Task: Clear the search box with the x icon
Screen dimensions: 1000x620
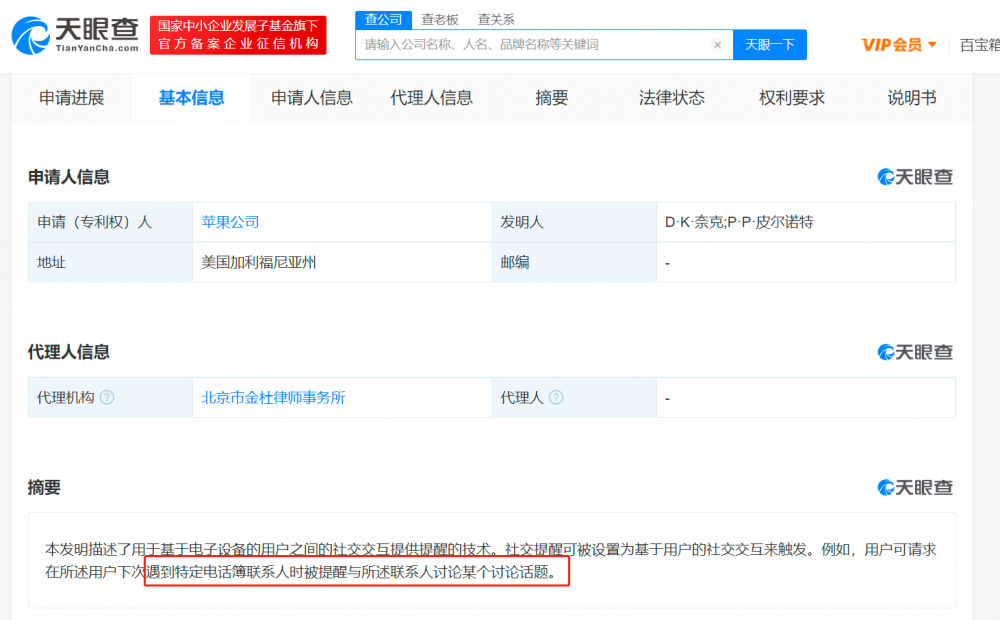Action: click(717, 45)
